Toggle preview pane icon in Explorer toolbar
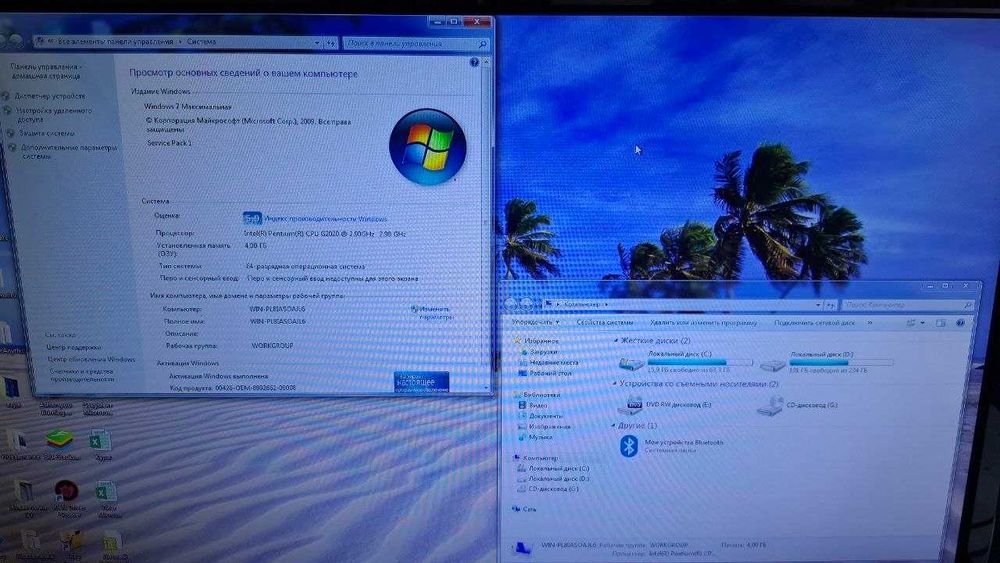This screenshot has height=563, width=1000. (941, 323)
